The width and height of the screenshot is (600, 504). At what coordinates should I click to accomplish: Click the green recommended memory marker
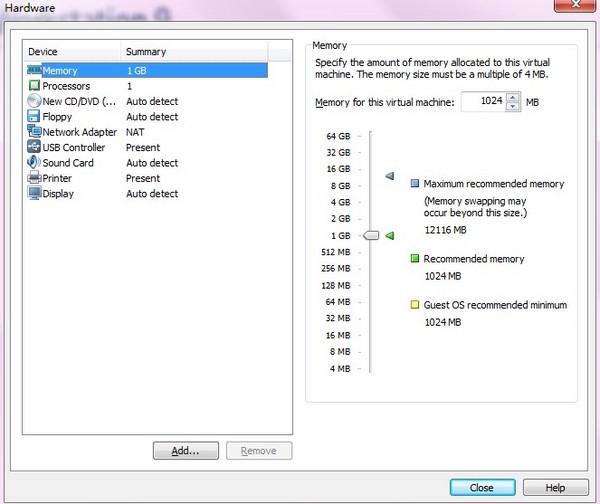click(390, 235)
